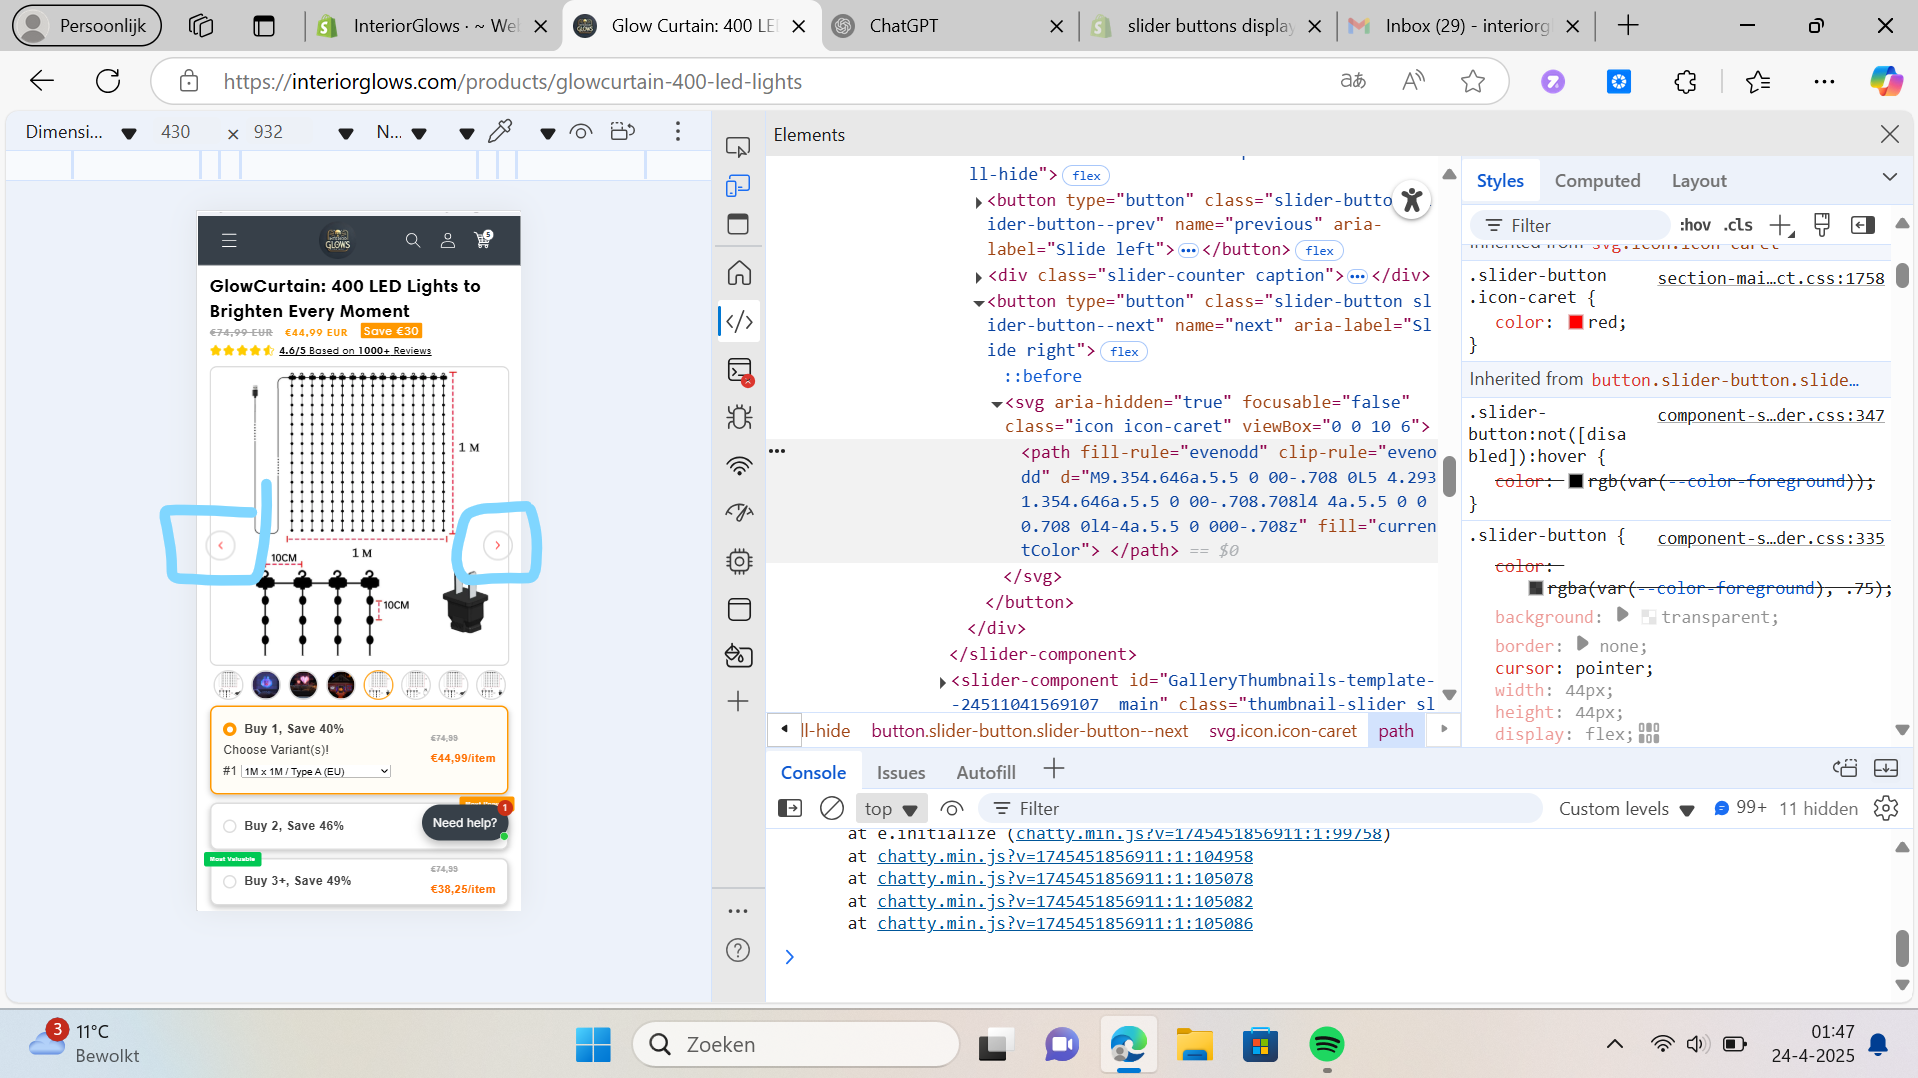Click the Need help? chat button
1918x1078 pixels.
coord(464,823)
